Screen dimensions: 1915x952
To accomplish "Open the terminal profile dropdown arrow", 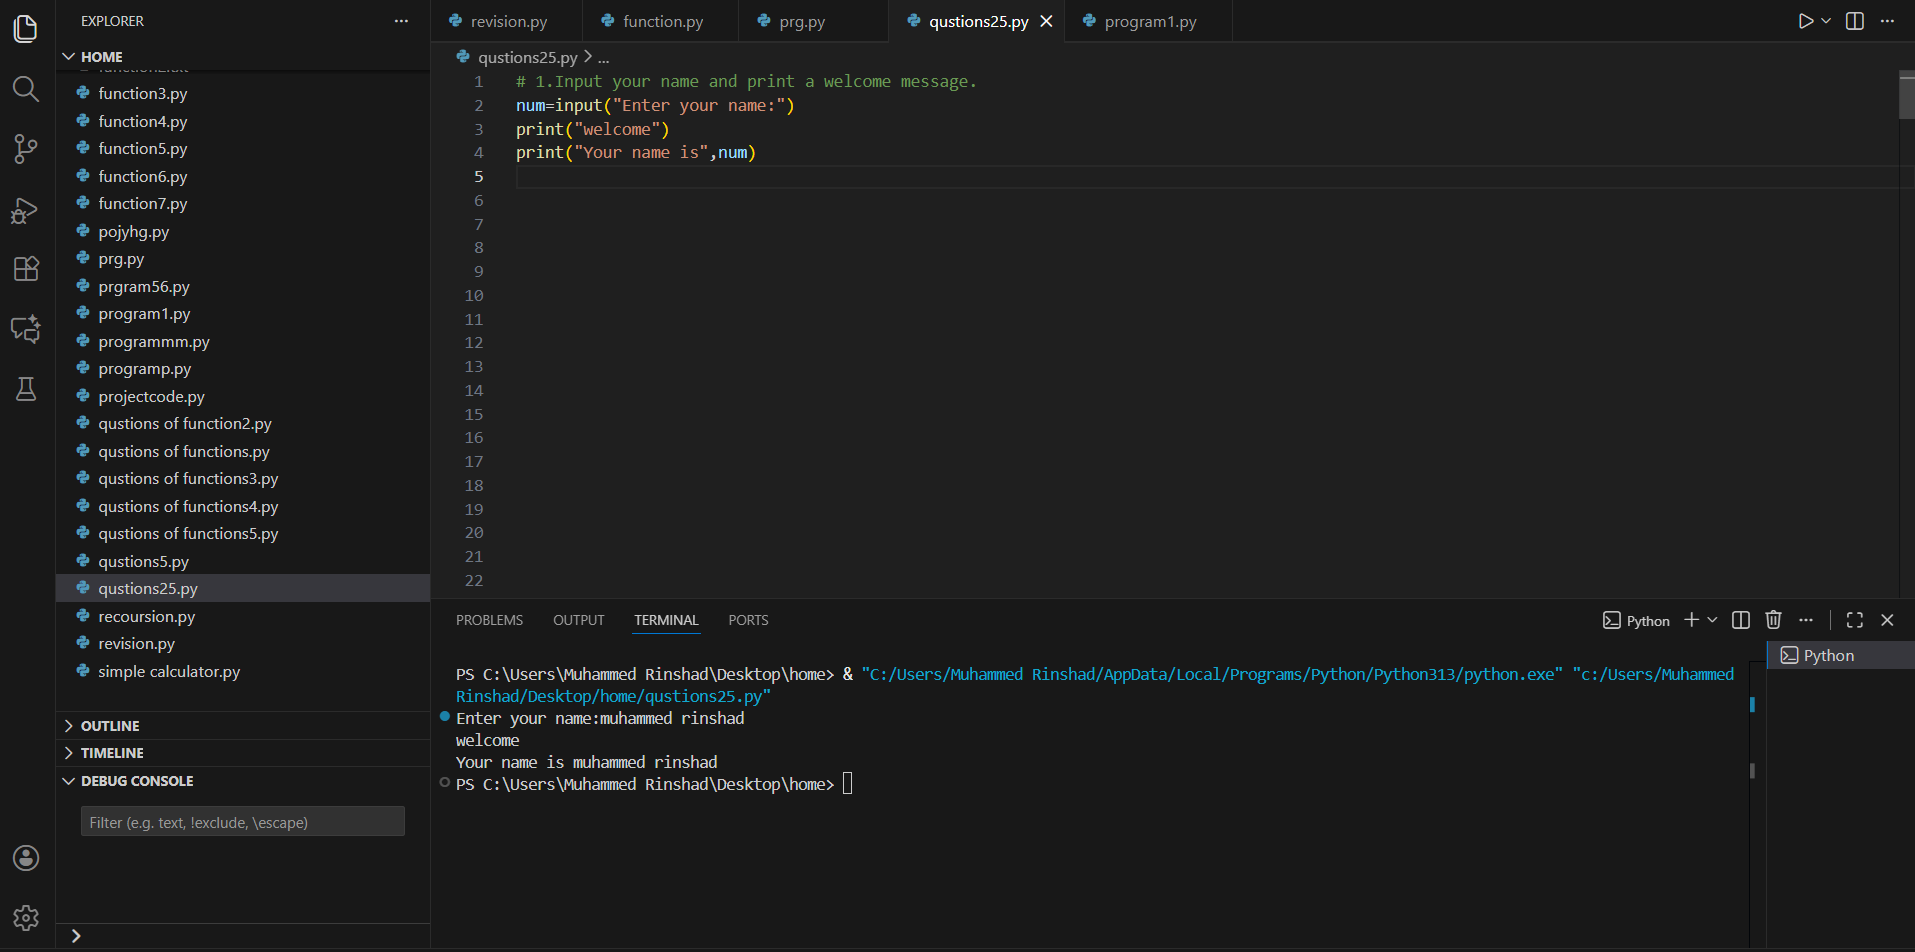I will pyautogui.click(x=1712, y=619).
